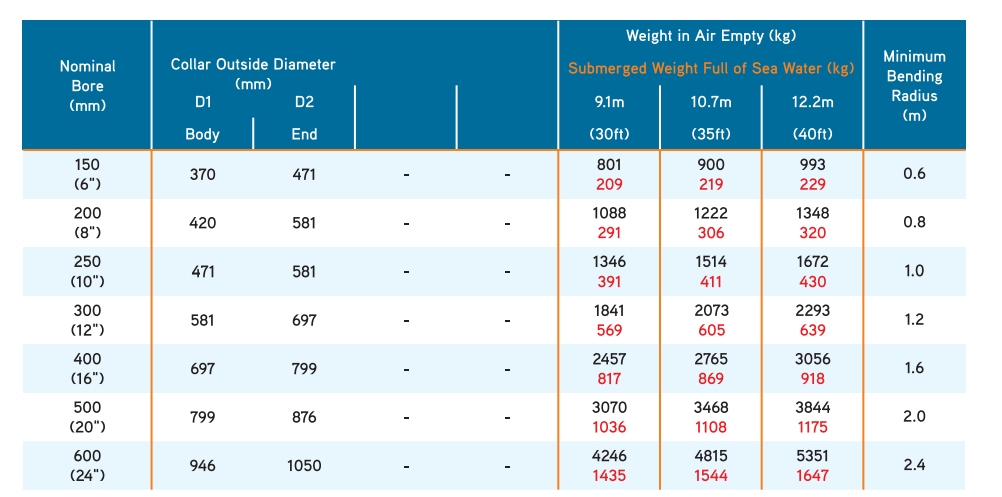Click the 150 (6") nominal bore row label
The height and width of the screenshot is (497, 1002).
click(x=88, y=174)
